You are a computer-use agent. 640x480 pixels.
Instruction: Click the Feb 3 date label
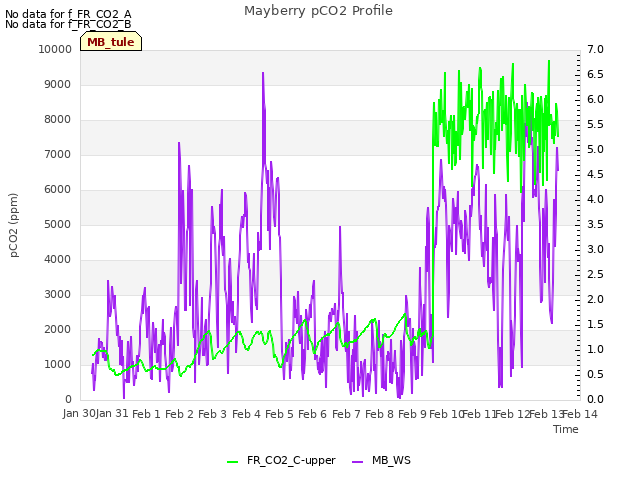[x=212, y=414]
